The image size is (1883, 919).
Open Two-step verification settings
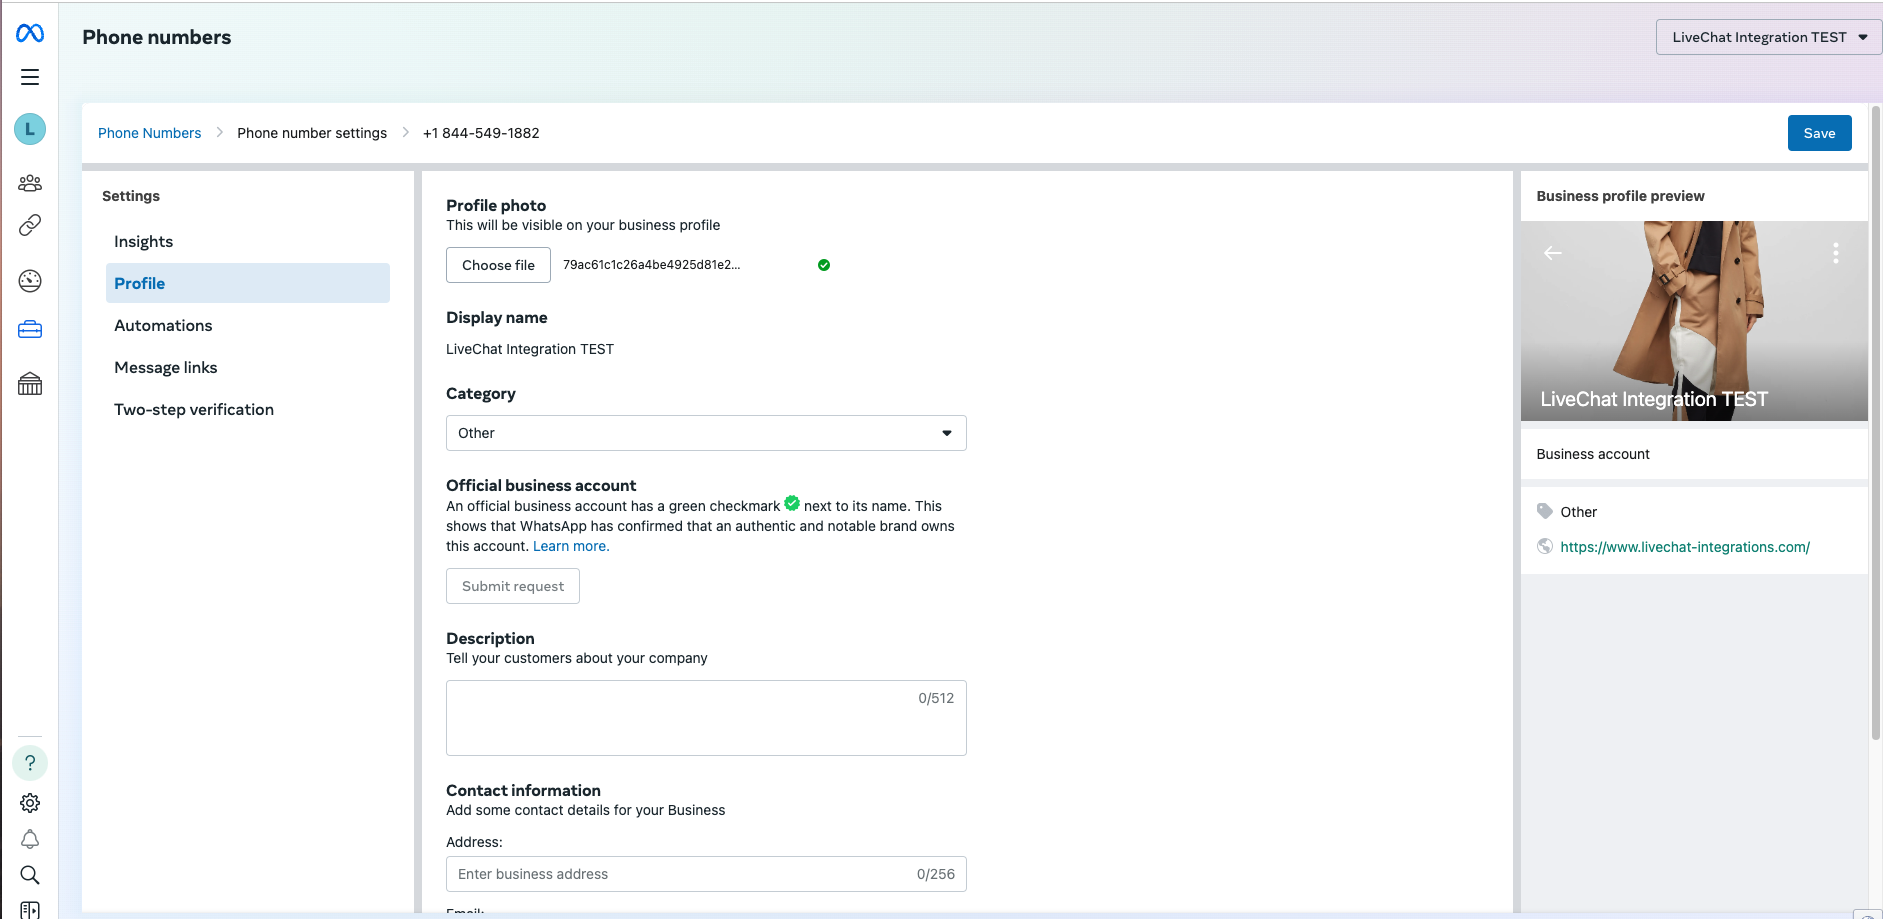194,409
